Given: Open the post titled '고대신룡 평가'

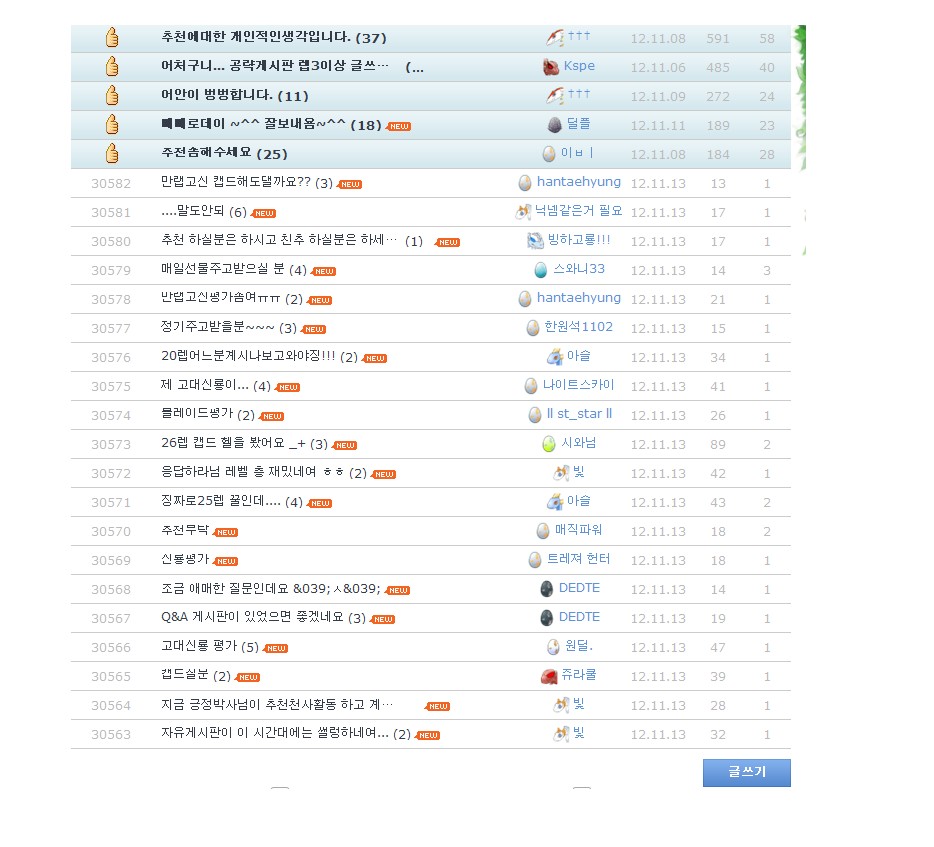Looking at the screenshot, I should pos(199,647).
